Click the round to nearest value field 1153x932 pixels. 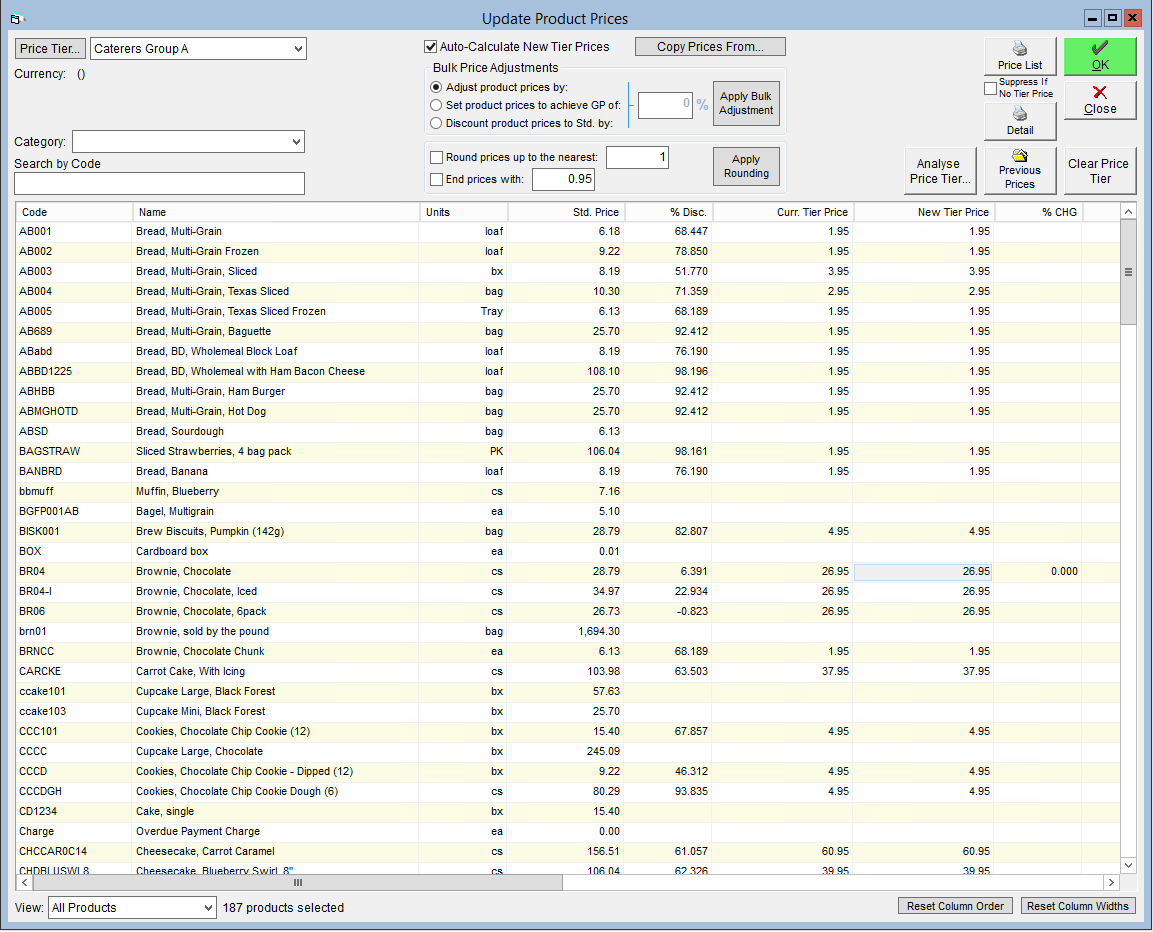(637, 157)
